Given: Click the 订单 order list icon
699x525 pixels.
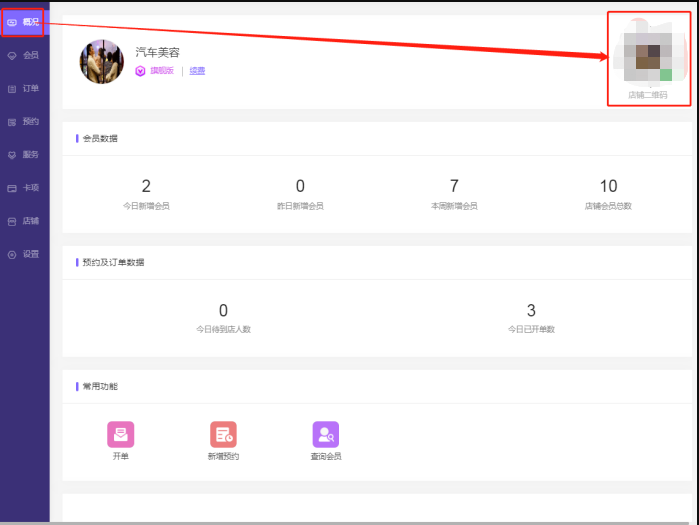Looking at the screenshot, I should click(12, 89).
